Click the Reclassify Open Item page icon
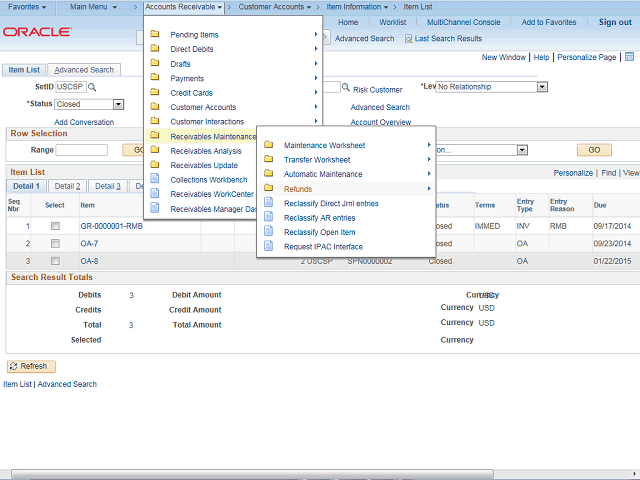This screenshot has width=640, height=480. (x=268, y=232)
